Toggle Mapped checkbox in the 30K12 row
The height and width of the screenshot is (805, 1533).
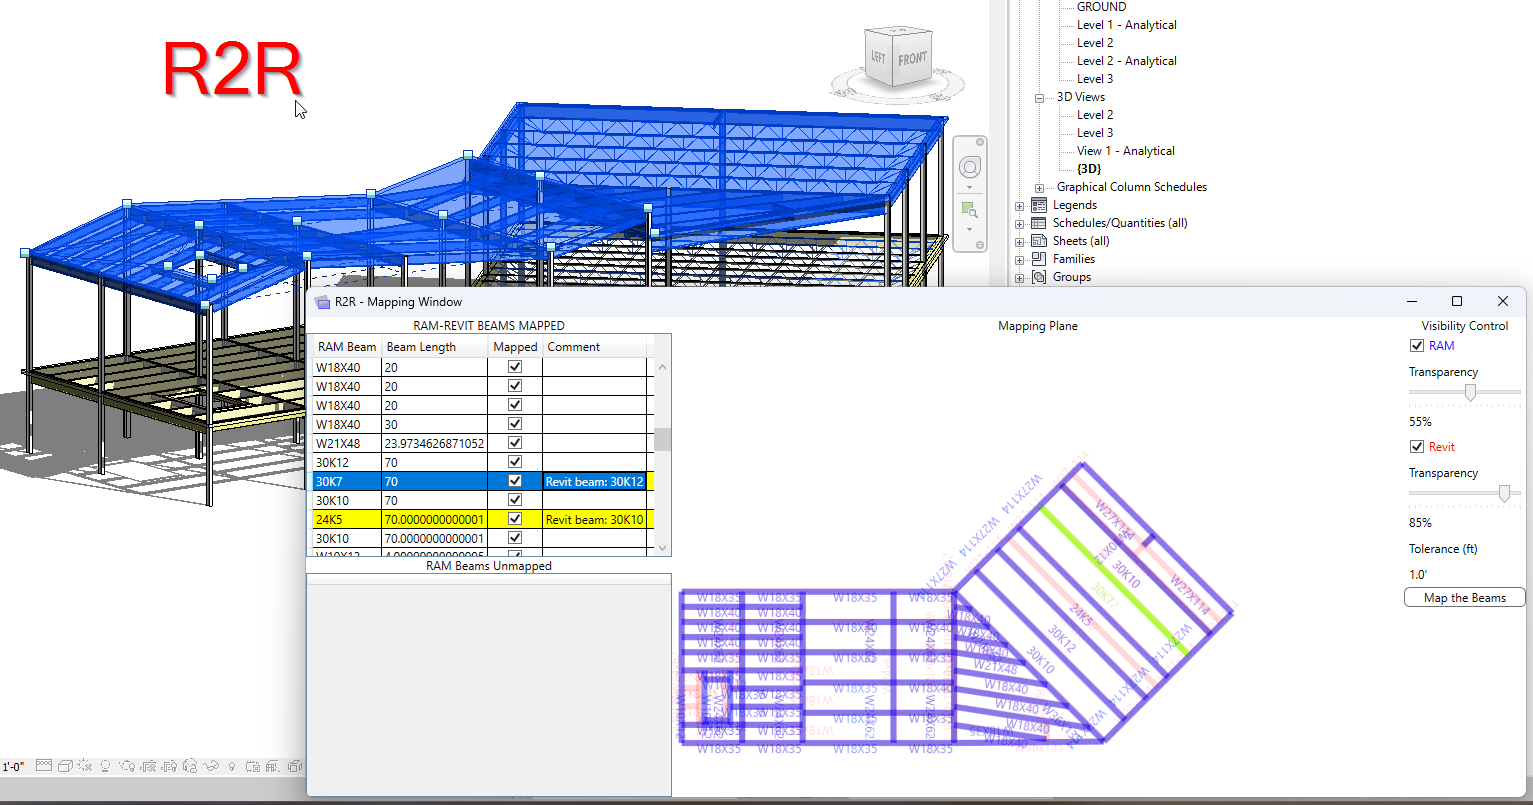pos(515,462)
